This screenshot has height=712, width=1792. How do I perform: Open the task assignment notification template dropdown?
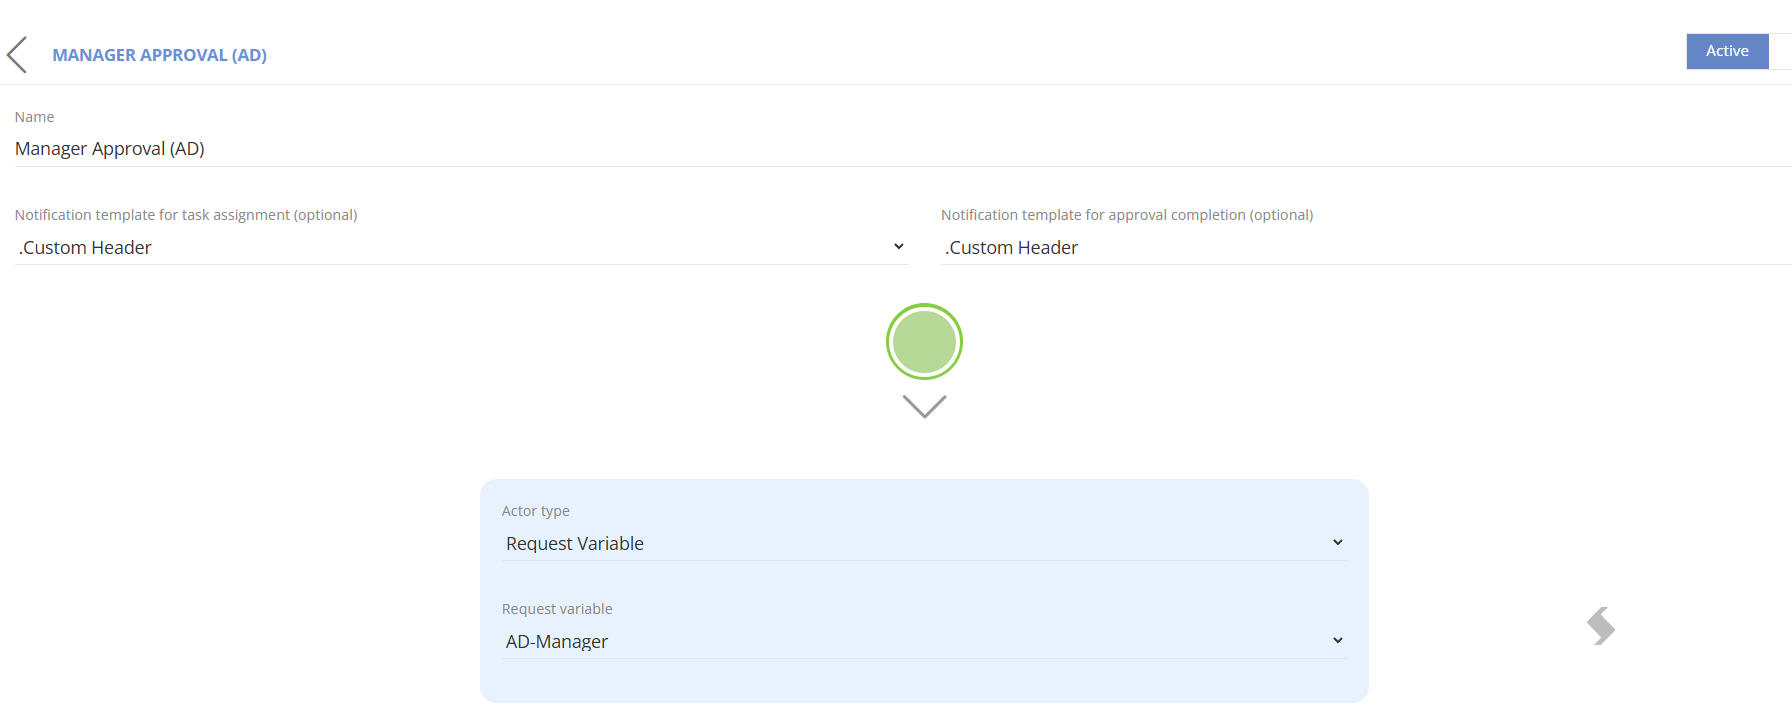[x=461, y=247]
